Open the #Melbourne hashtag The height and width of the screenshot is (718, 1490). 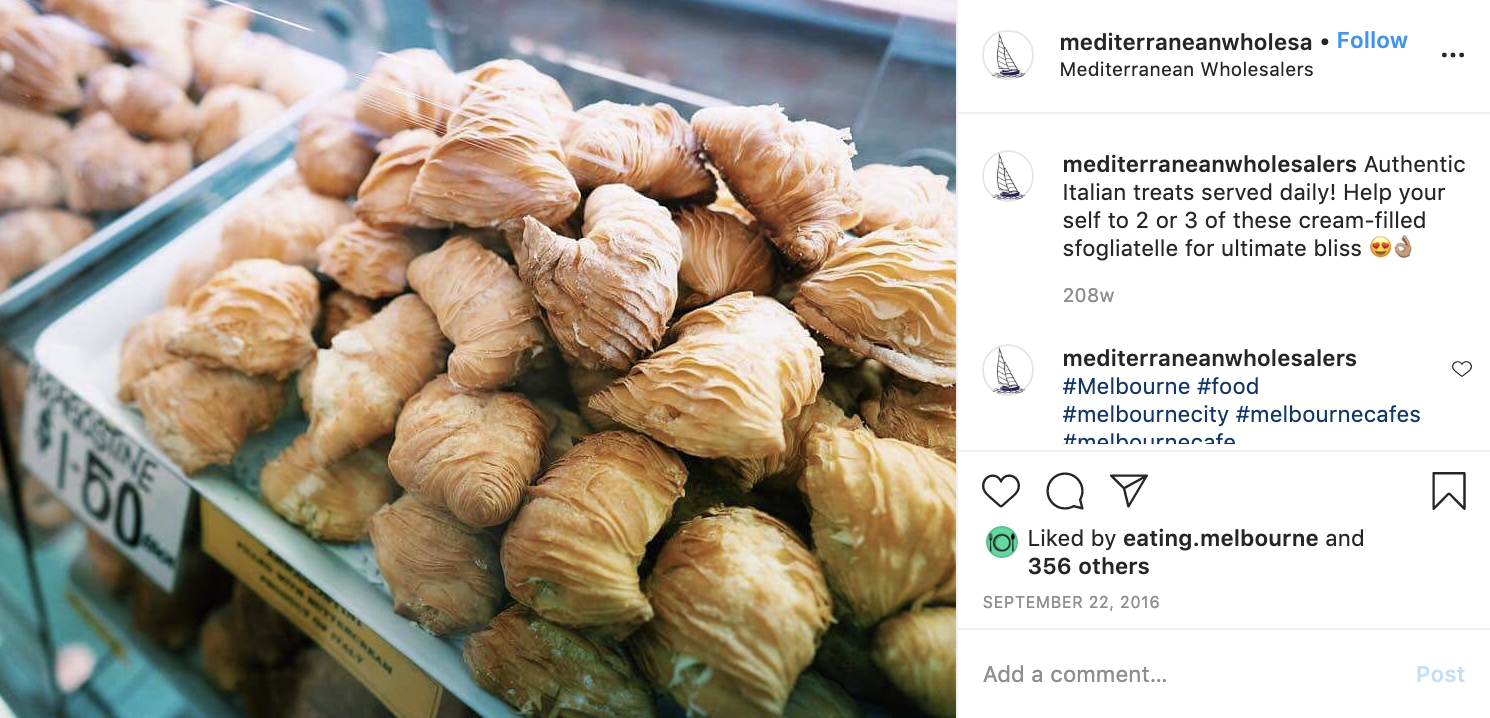tap(1126, 386)
